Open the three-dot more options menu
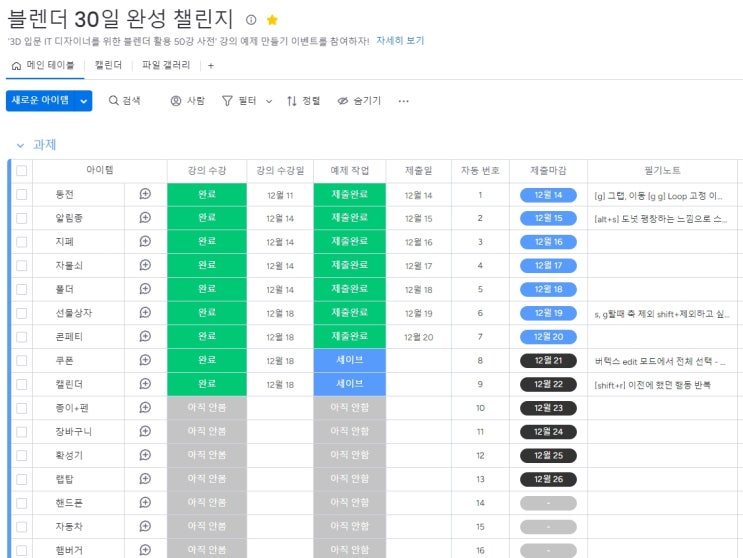Viewport: 743px width, 558px height. [404, 101]
